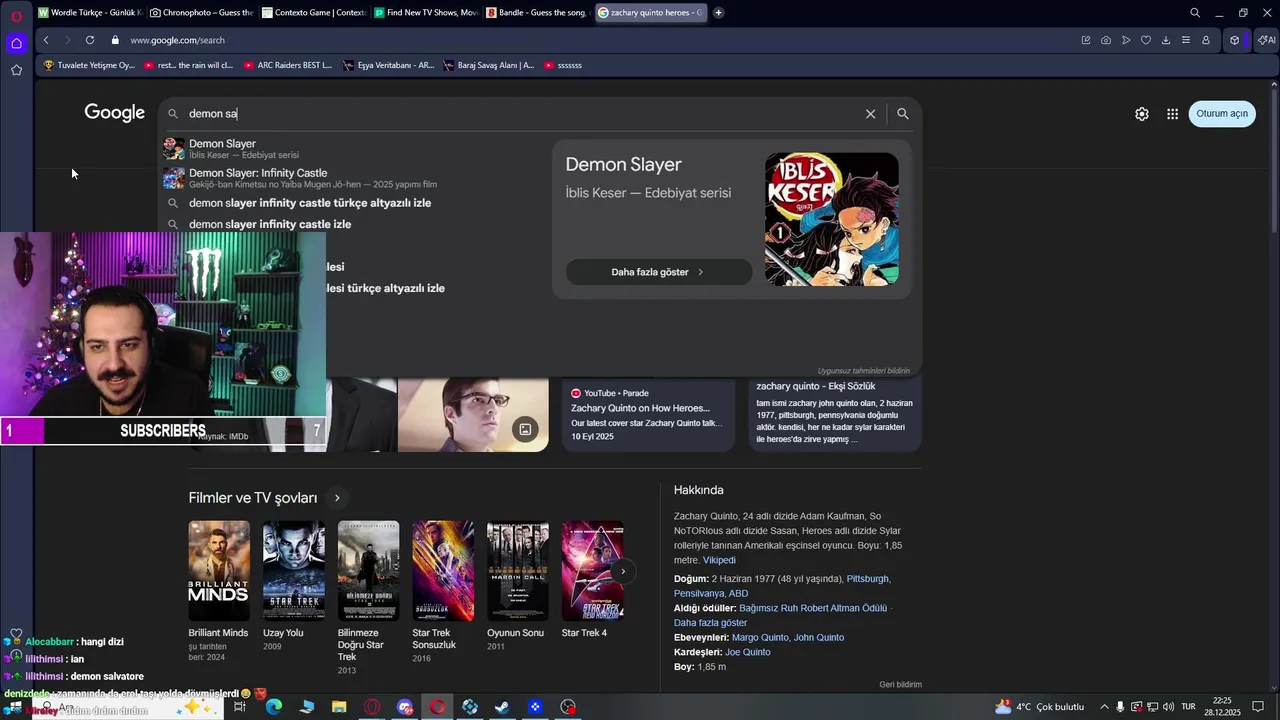Screen dimensions: 1280x720
Task: Open the Star Trek Sonsuzluk poster
Action: point(443,570)
